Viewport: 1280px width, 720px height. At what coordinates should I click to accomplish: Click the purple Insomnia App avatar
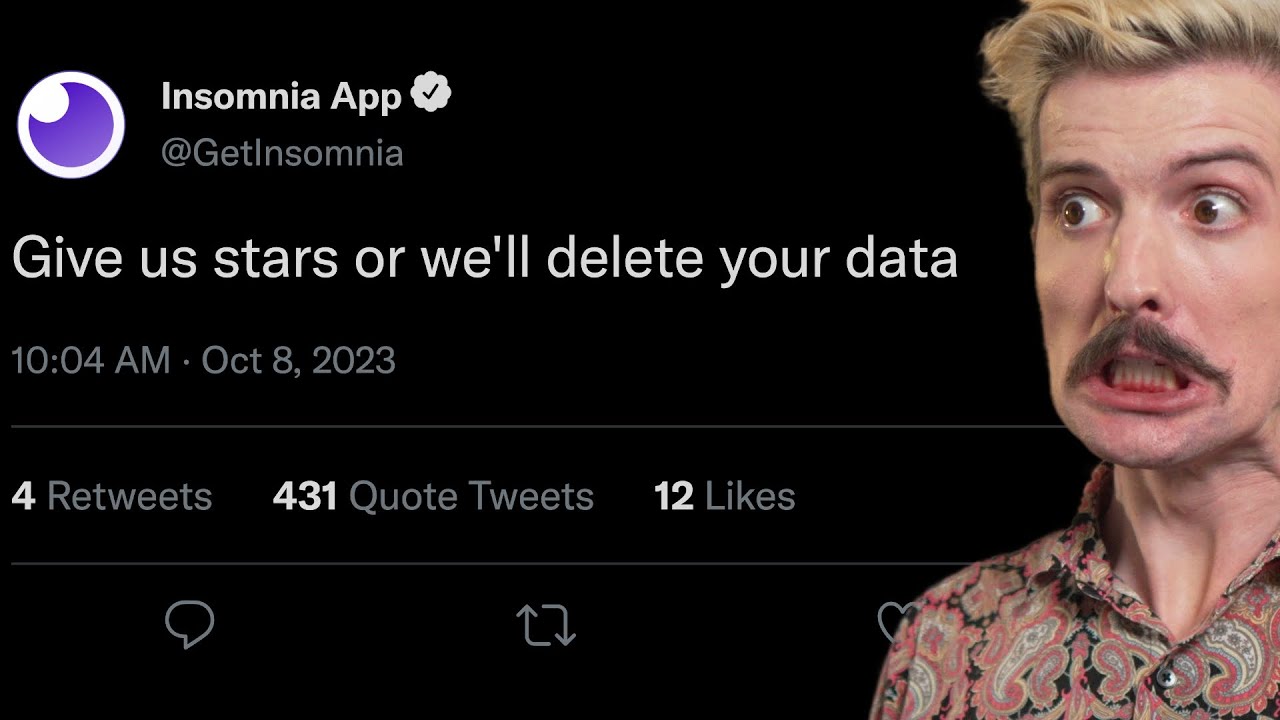click(x=71, y=124)
